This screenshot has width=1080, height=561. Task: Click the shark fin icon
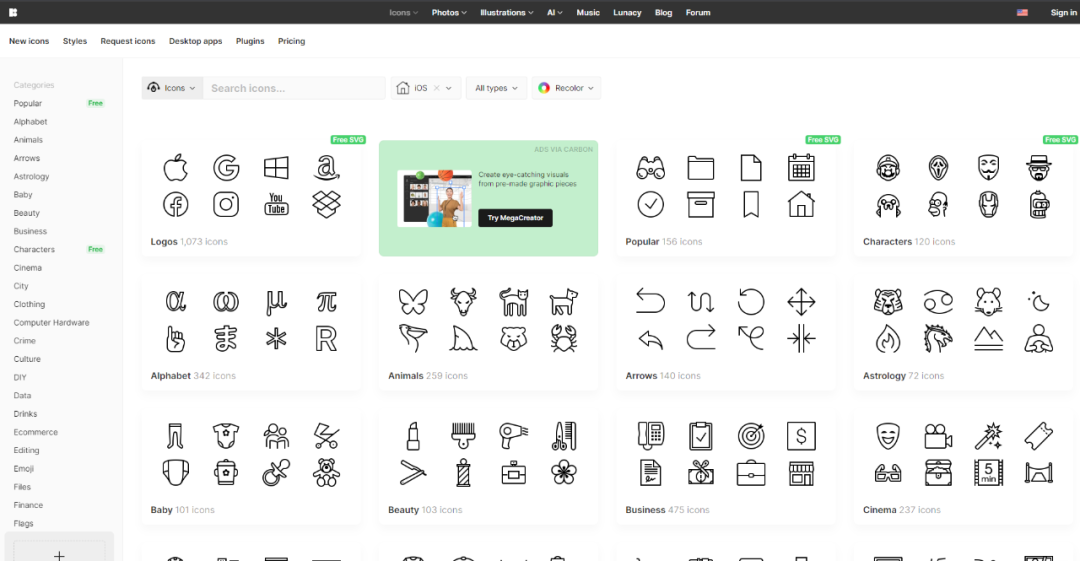(x=464, y=338)
